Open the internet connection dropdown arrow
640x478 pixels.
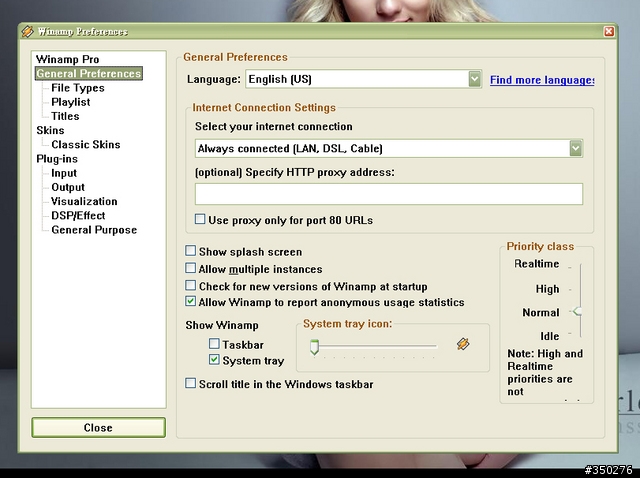(x=576, y=148)
